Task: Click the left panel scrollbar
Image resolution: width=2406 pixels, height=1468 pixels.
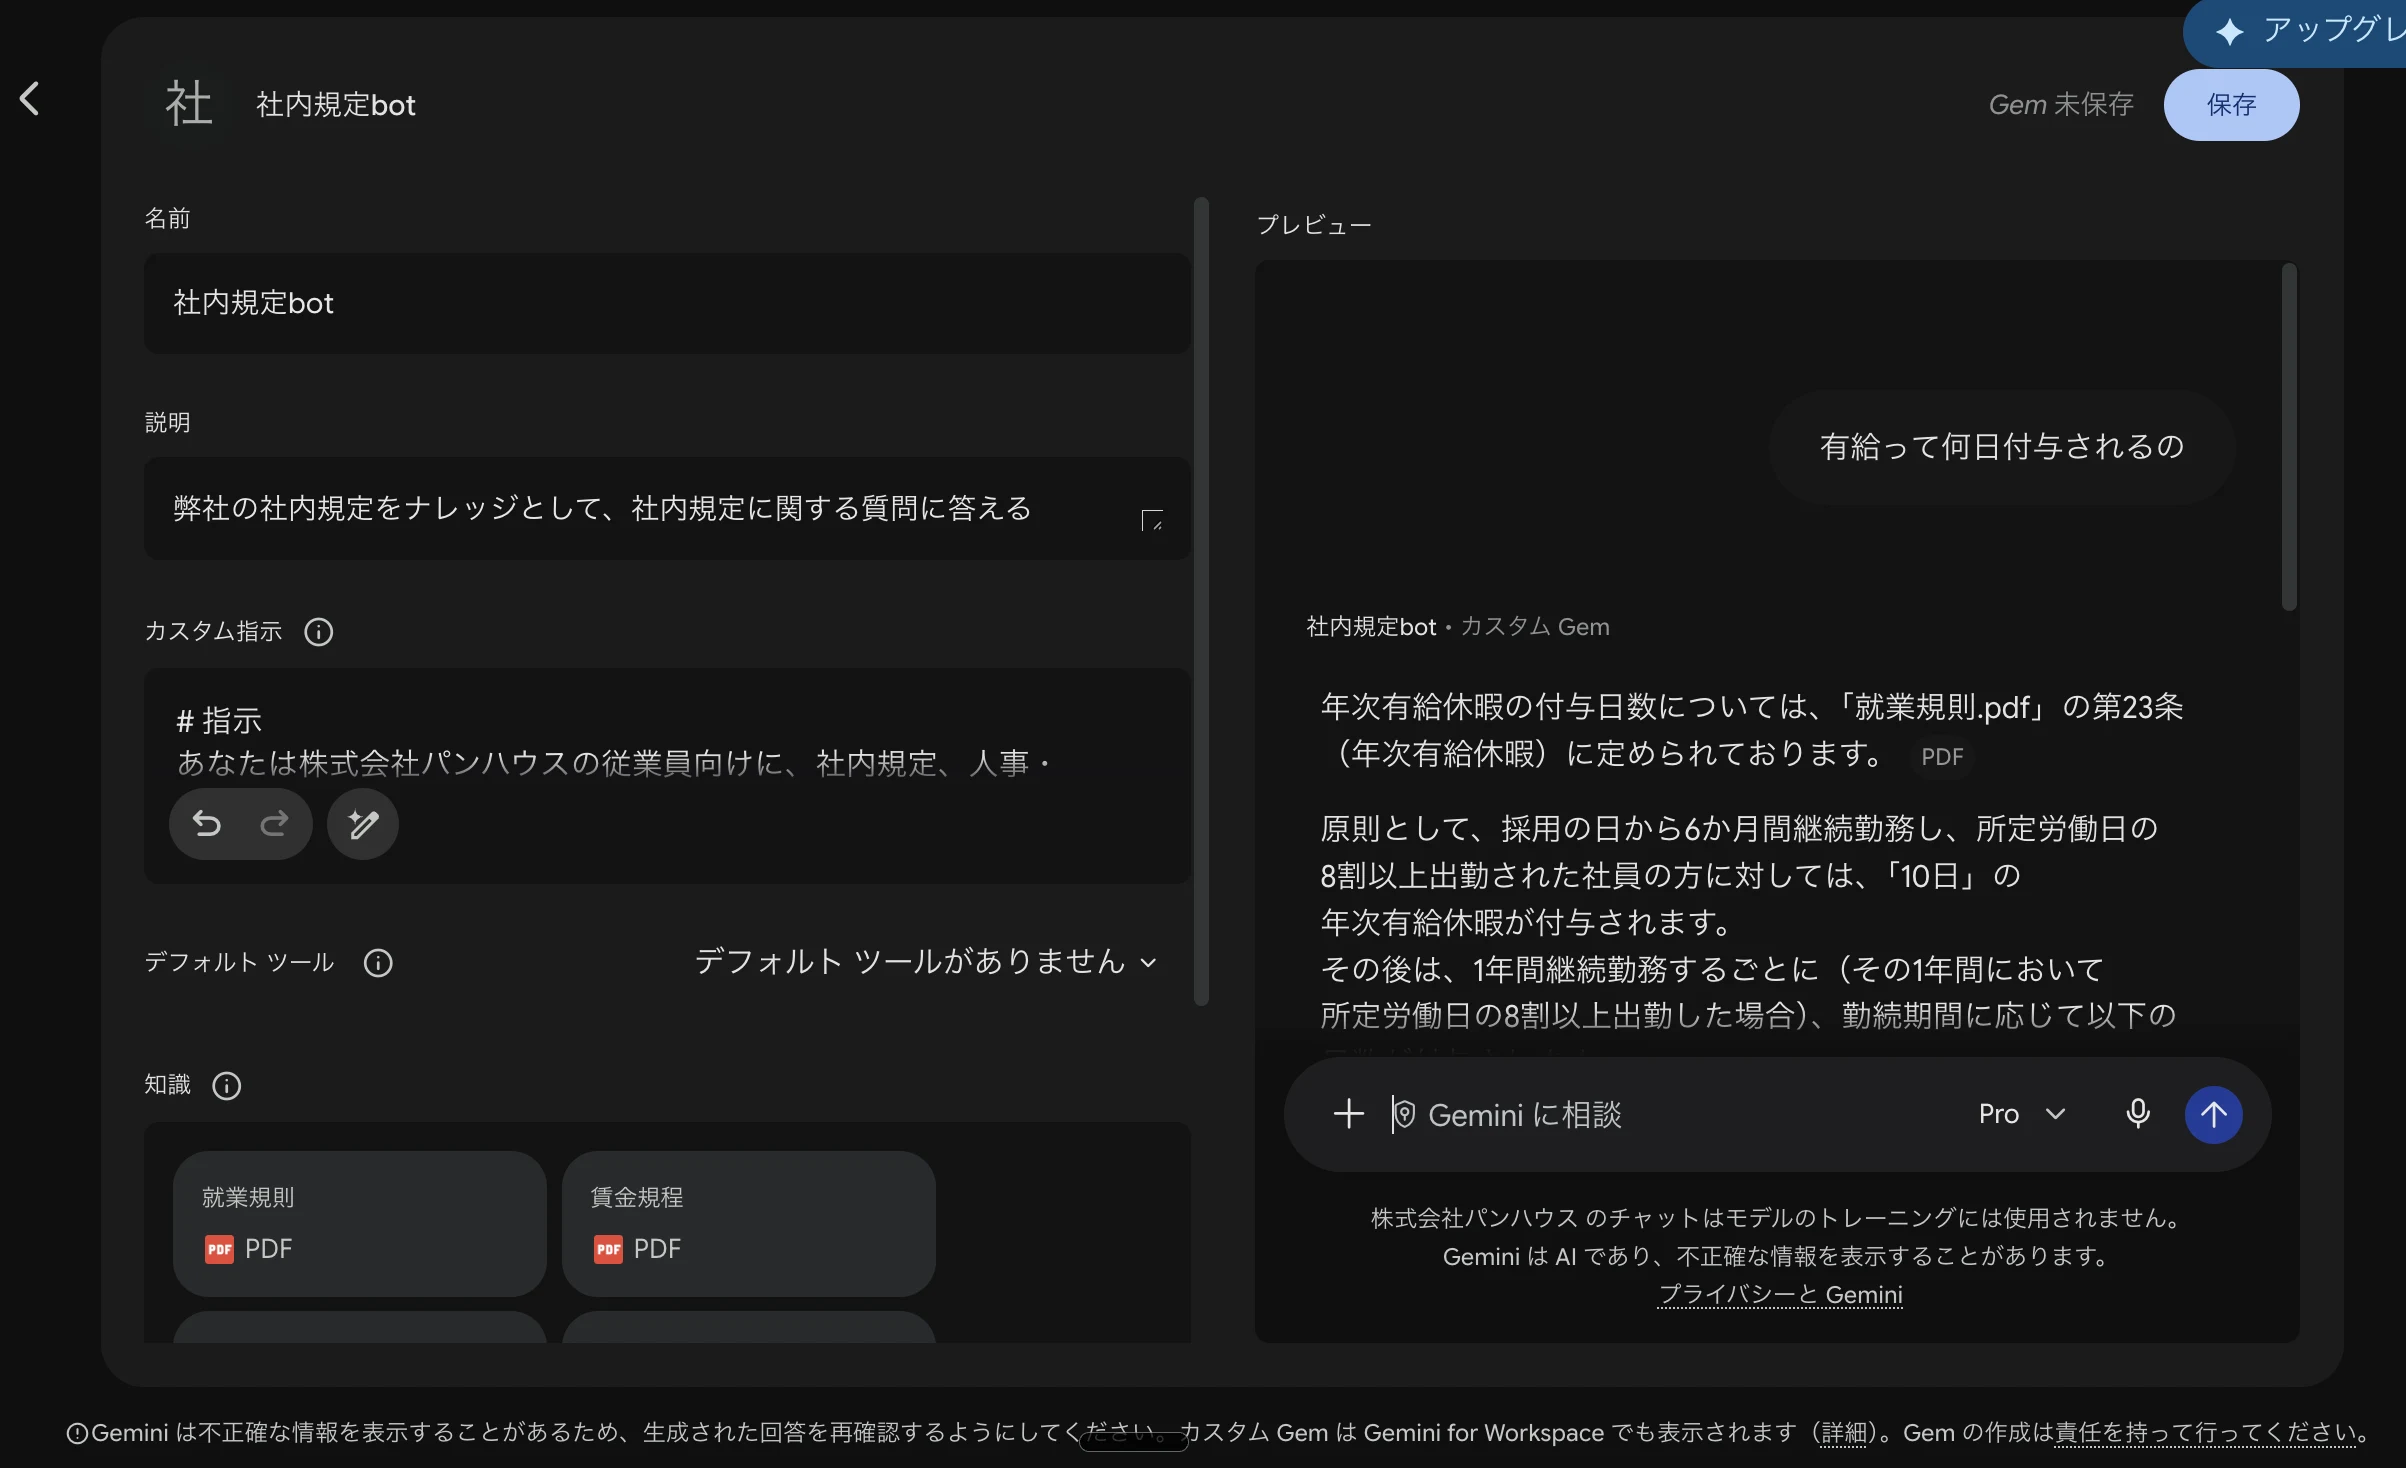Action: pos(1201,600)
